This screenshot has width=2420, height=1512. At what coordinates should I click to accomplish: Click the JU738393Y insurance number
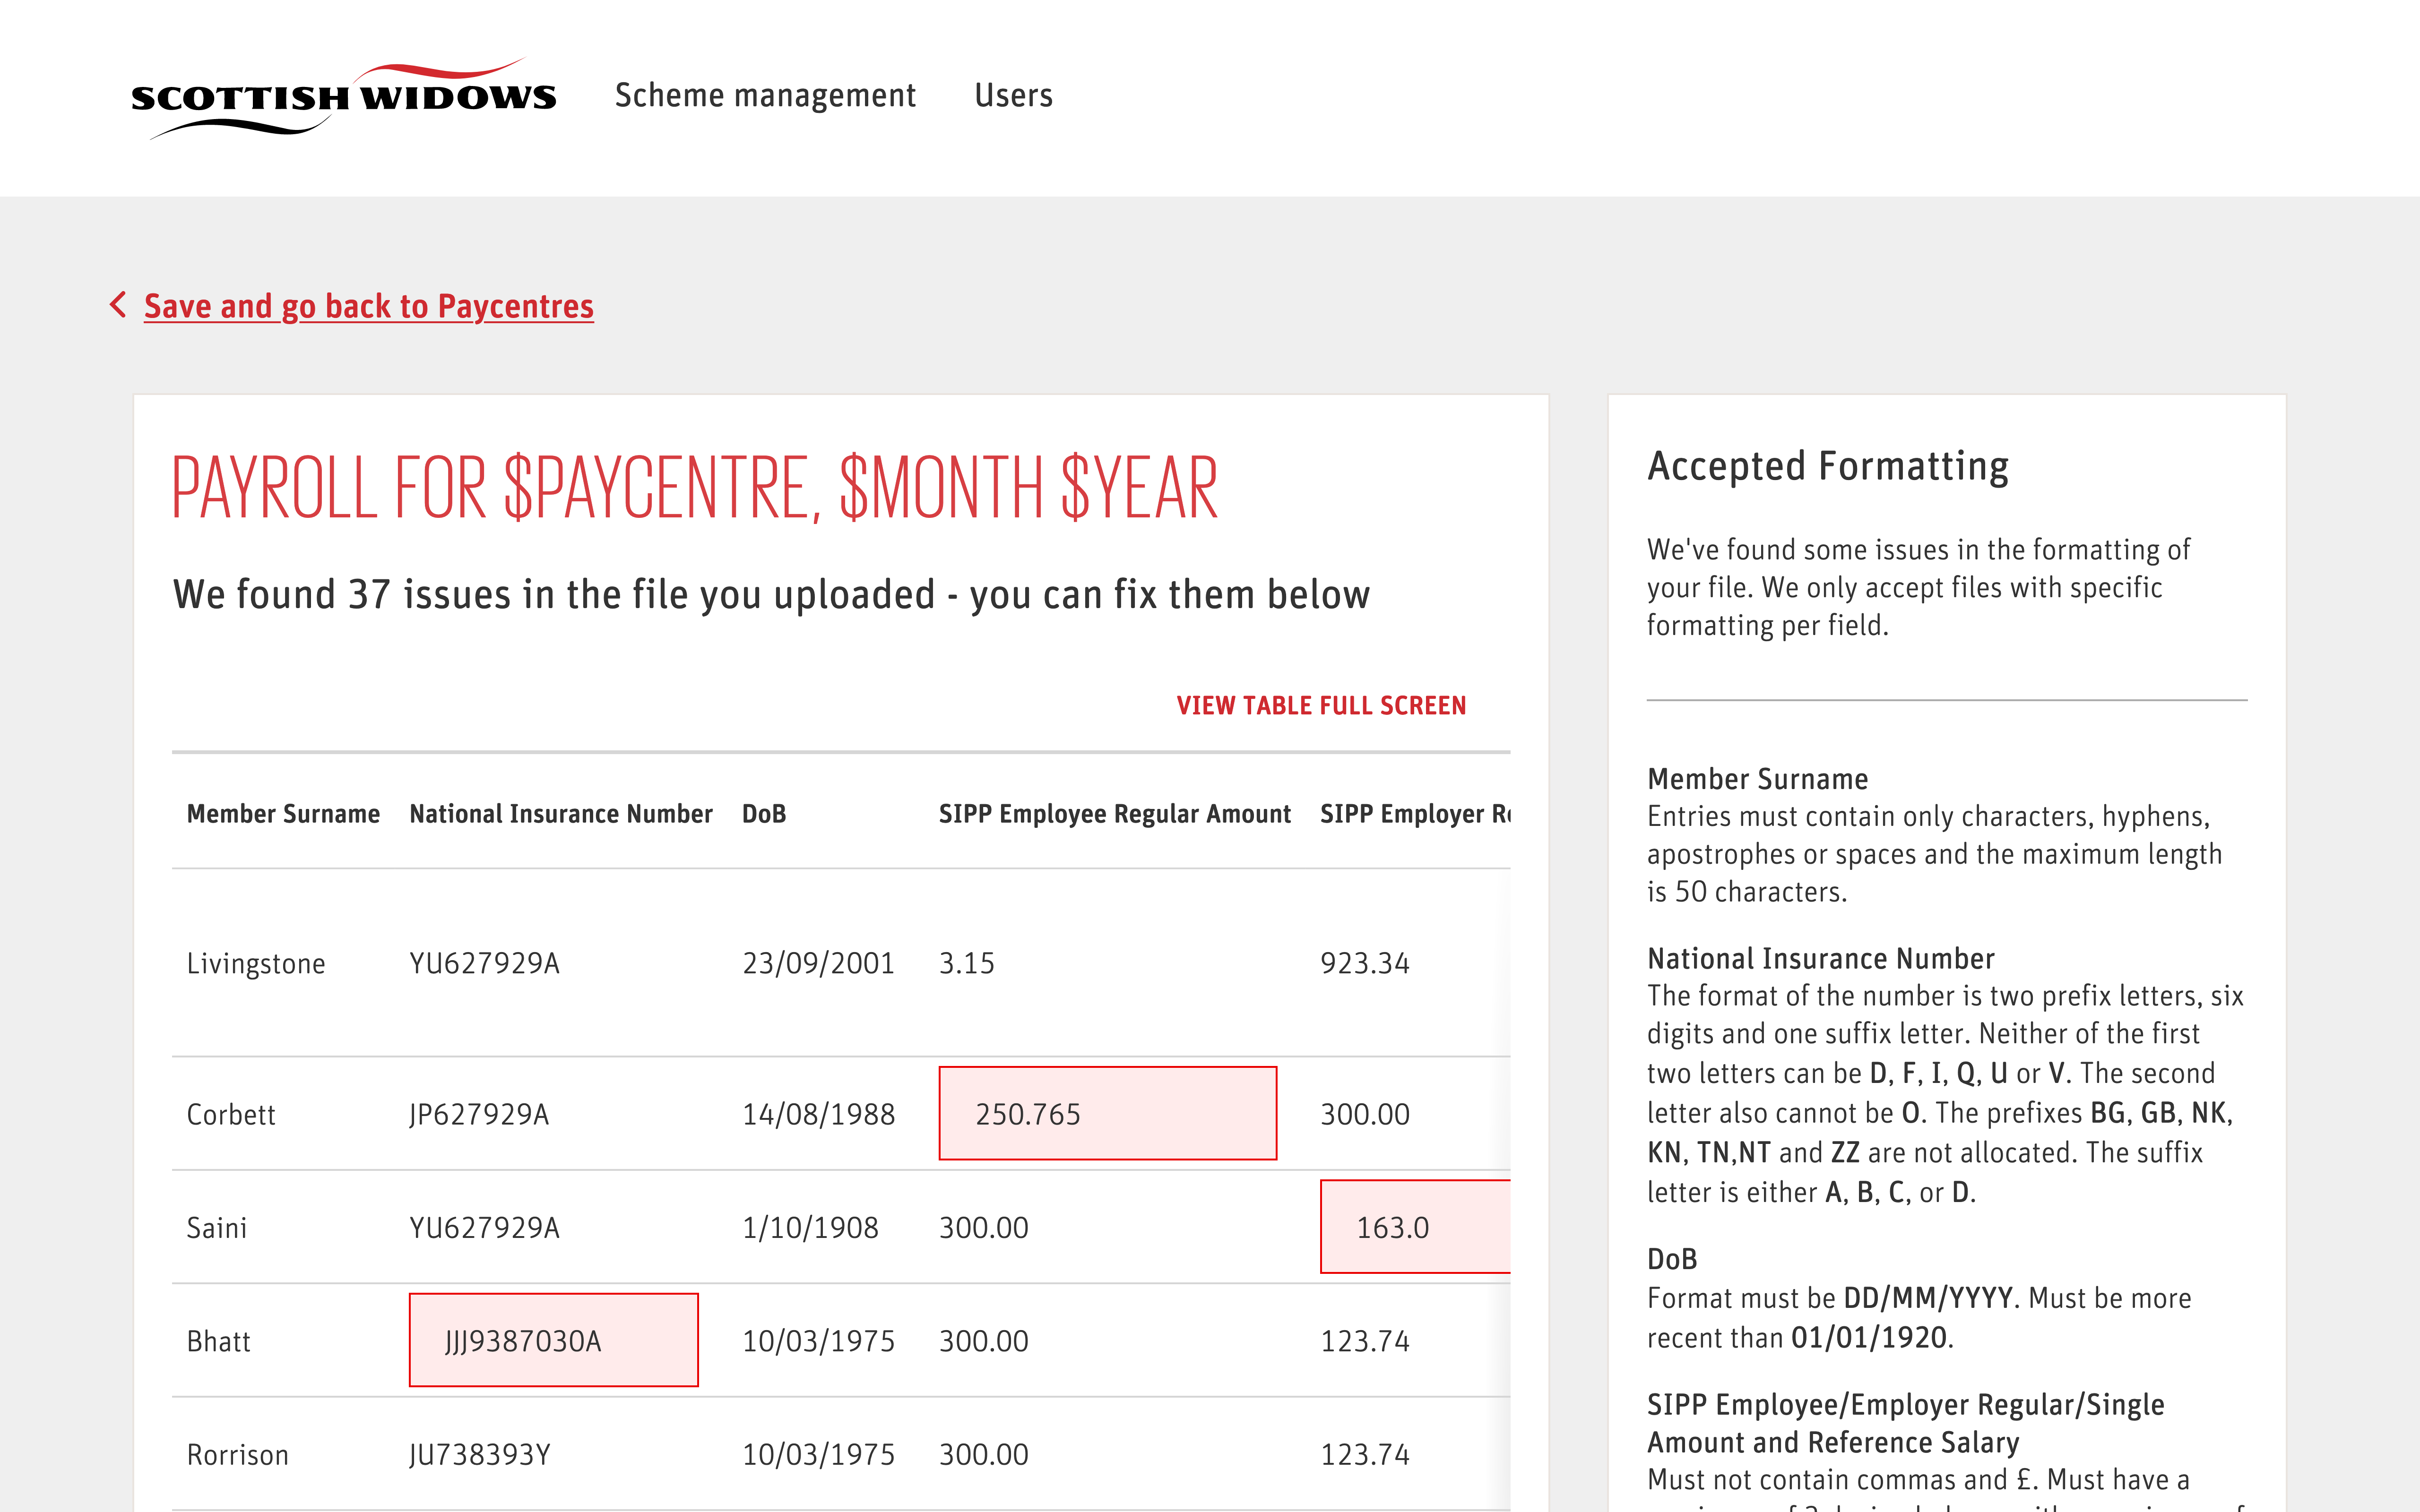tap(480, 1454)
